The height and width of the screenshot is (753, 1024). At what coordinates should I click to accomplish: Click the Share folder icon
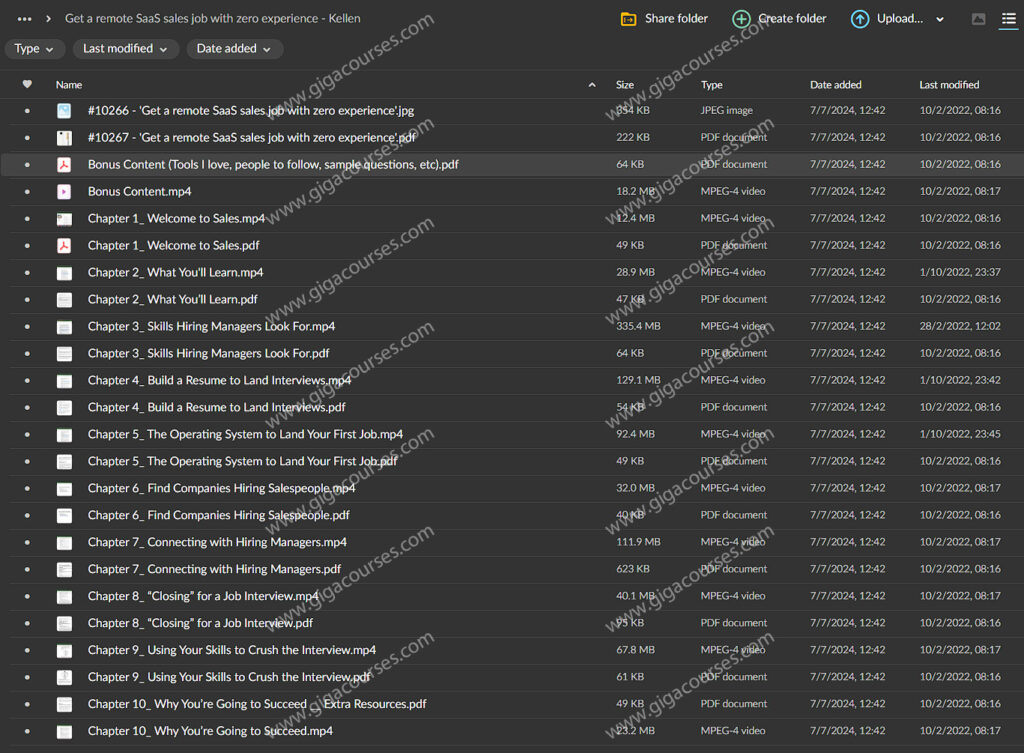[x=628, y=19]
